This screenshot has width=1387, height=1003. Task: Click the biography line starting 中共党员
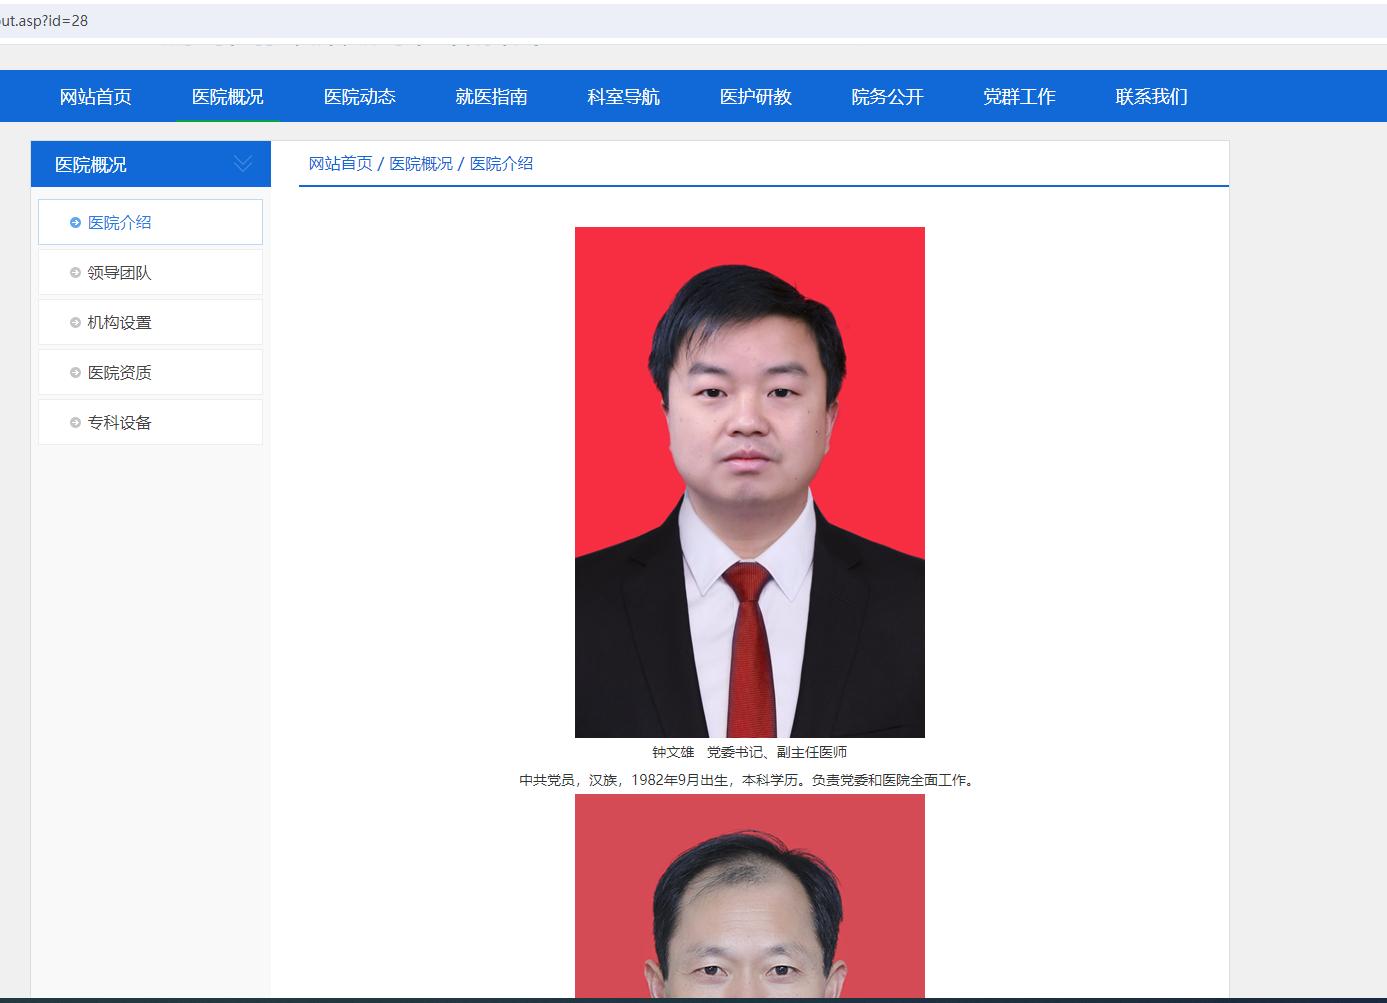(x=750, y=780)
